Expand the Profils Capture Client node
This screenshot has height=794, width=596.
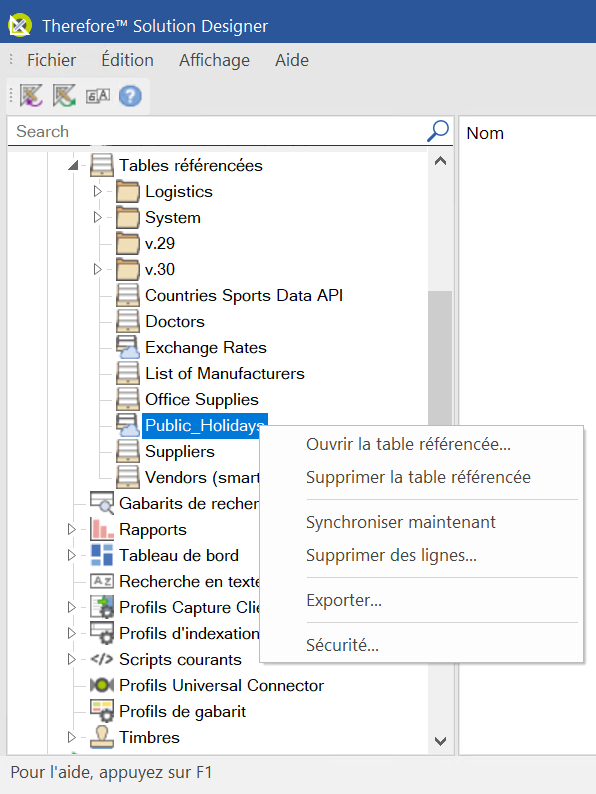pyautogui.click(x=71, y=607)
